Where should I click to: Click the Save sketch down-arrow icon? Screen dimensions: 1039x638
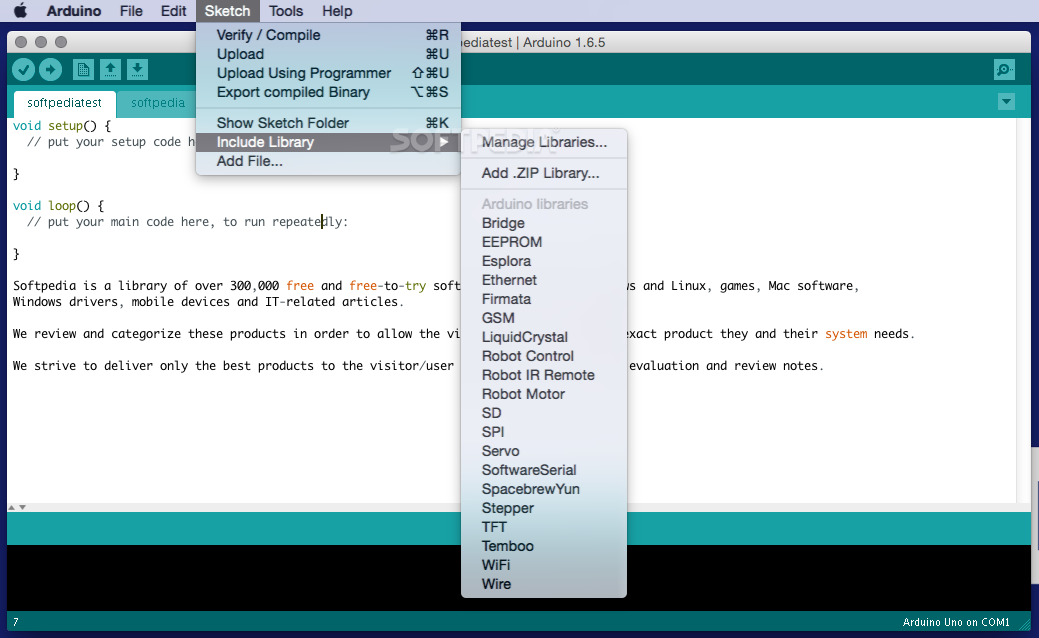(137, 69)
